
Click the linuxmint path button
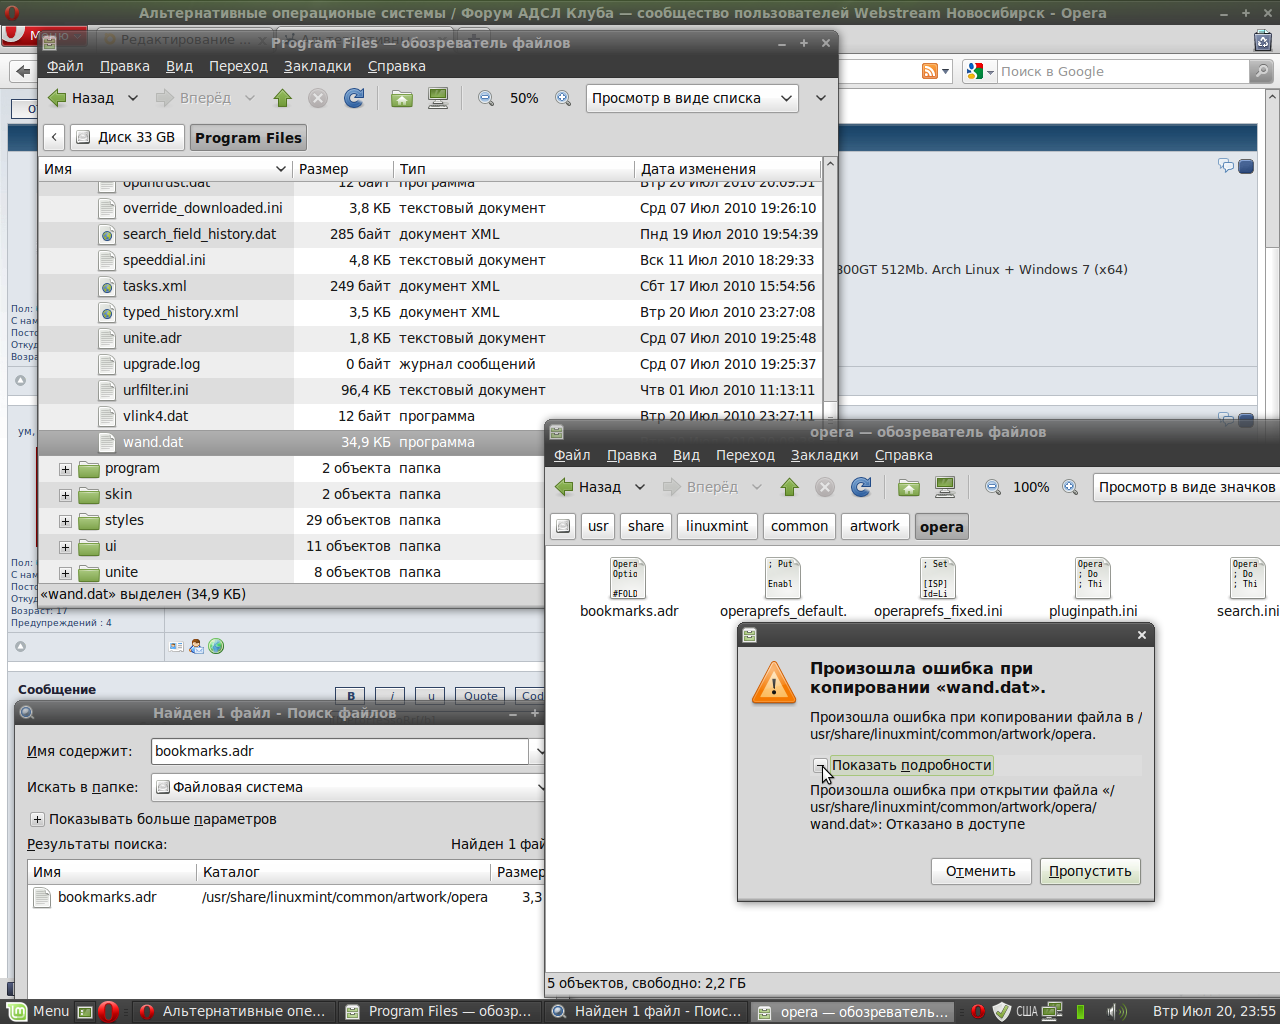[717, 526]
